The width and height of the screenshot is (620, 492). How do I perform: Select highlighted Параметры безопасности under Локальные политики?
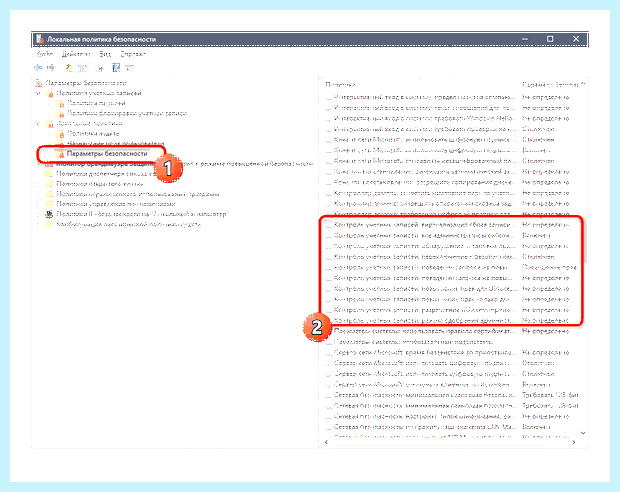tap(107, 153)
